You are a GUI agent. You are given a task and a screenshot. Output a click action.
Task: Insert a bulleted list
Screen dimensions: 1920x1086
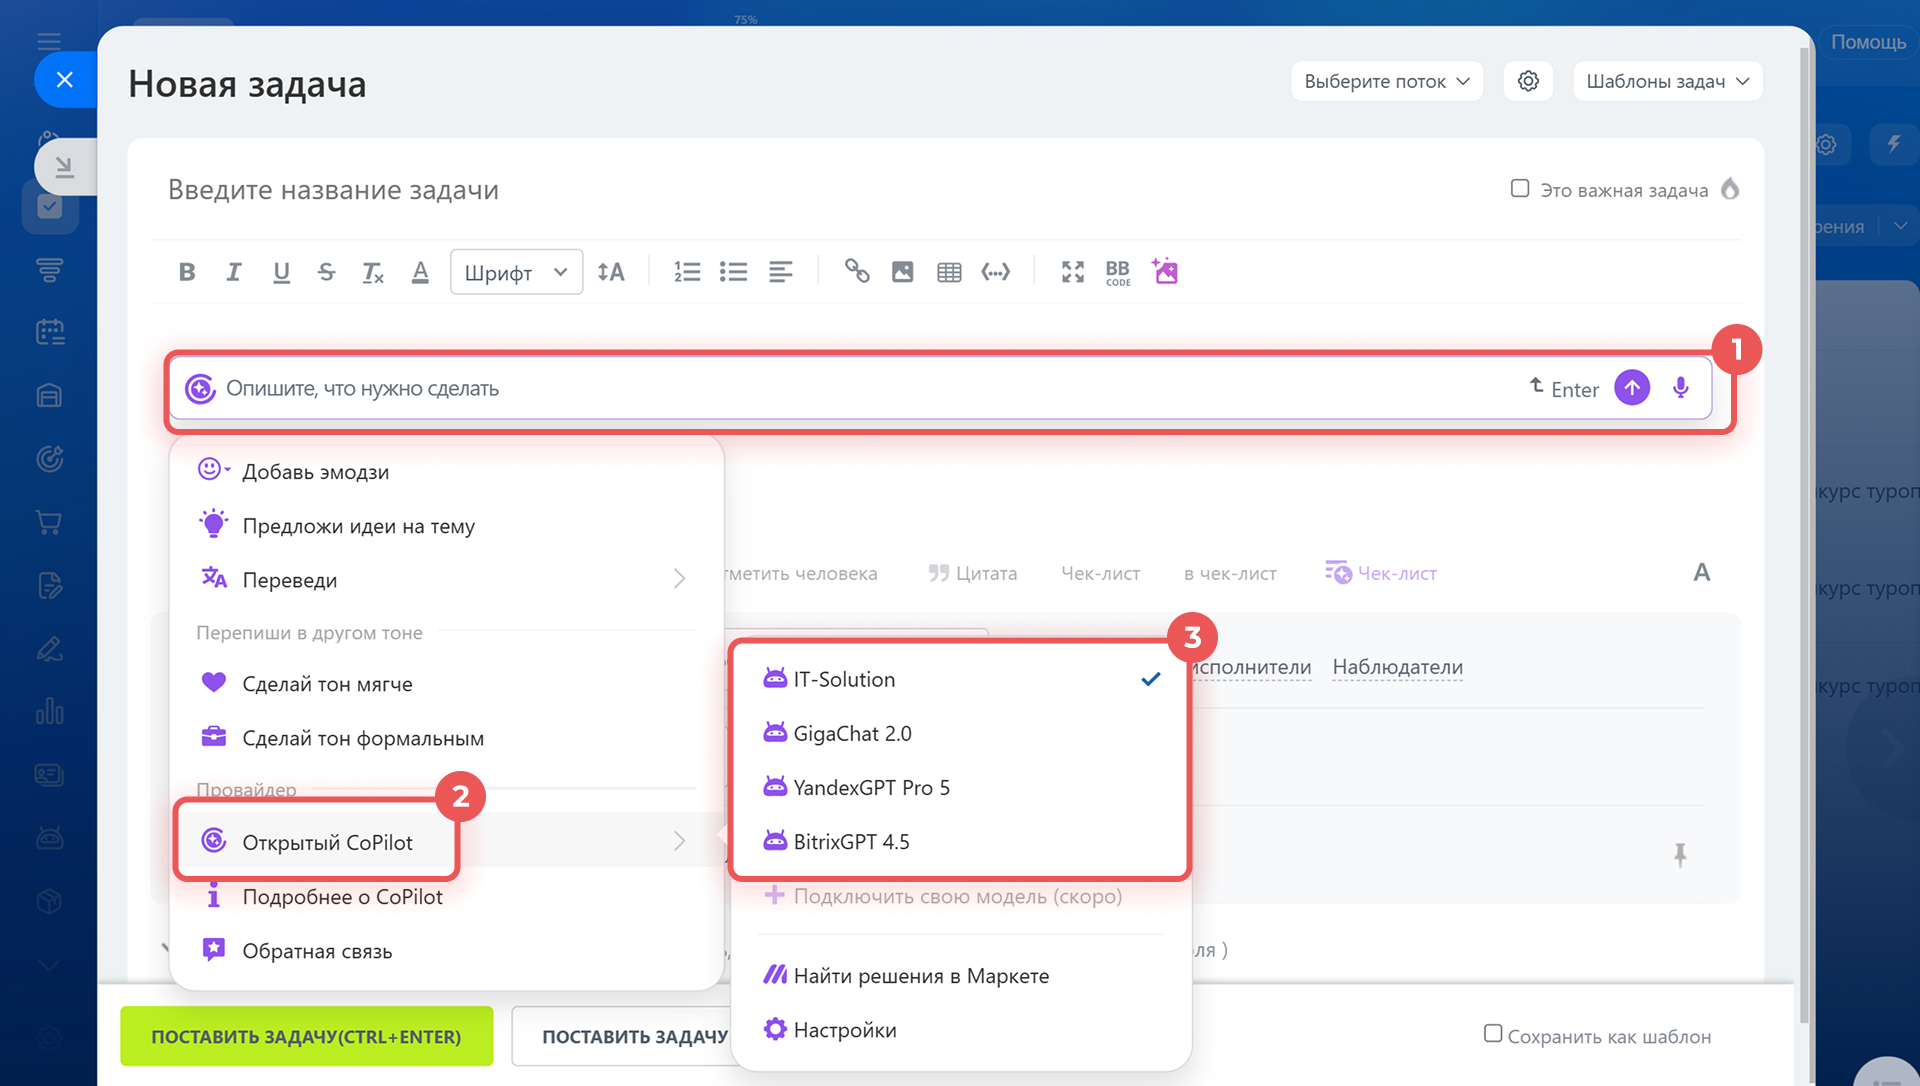(733, 272)
